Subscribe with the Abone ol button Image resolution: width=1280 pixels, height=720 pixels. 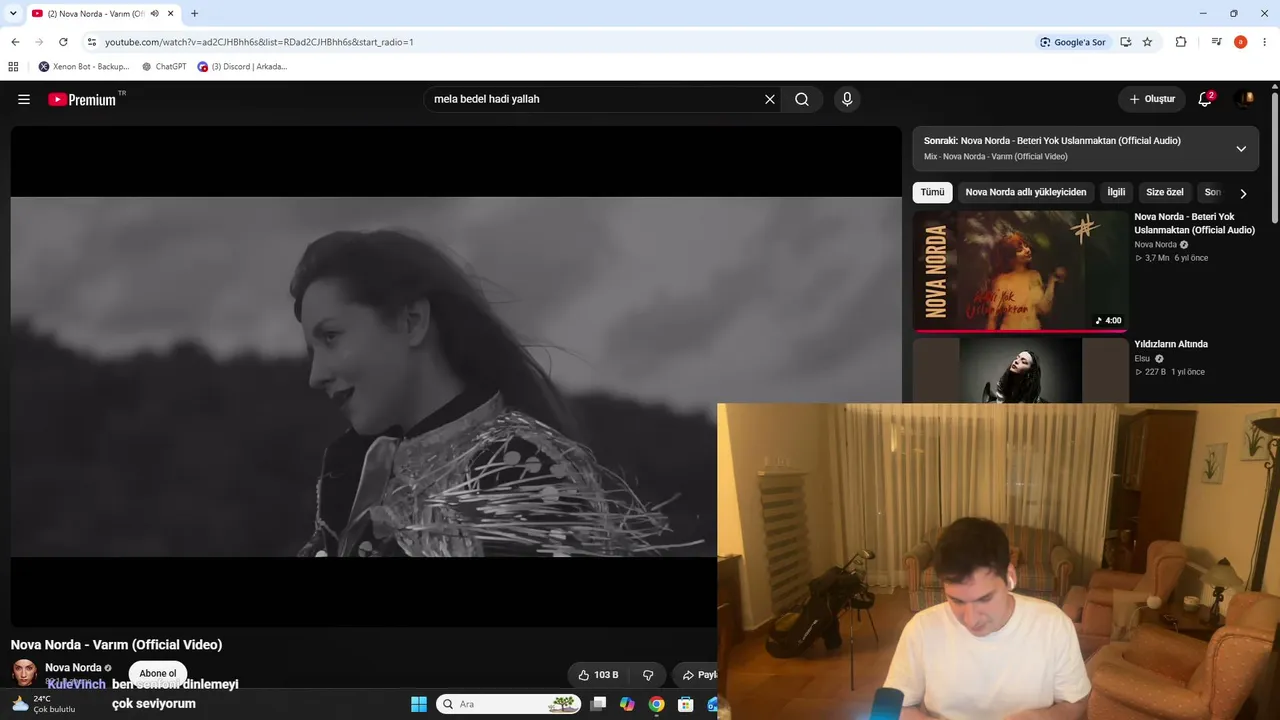158,673
